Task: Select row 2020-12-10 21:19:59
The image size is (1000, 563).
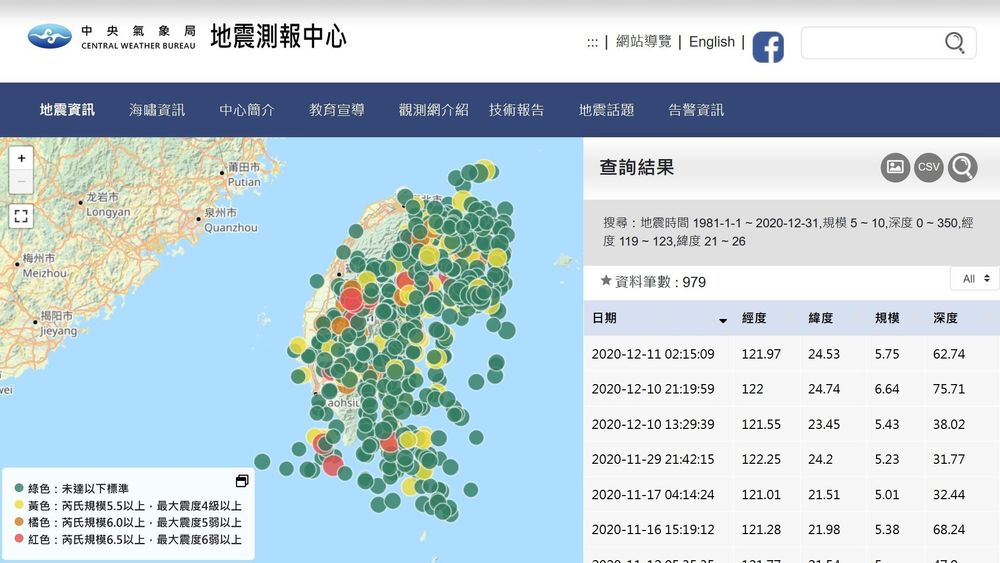Action: (x=791, y=389)
